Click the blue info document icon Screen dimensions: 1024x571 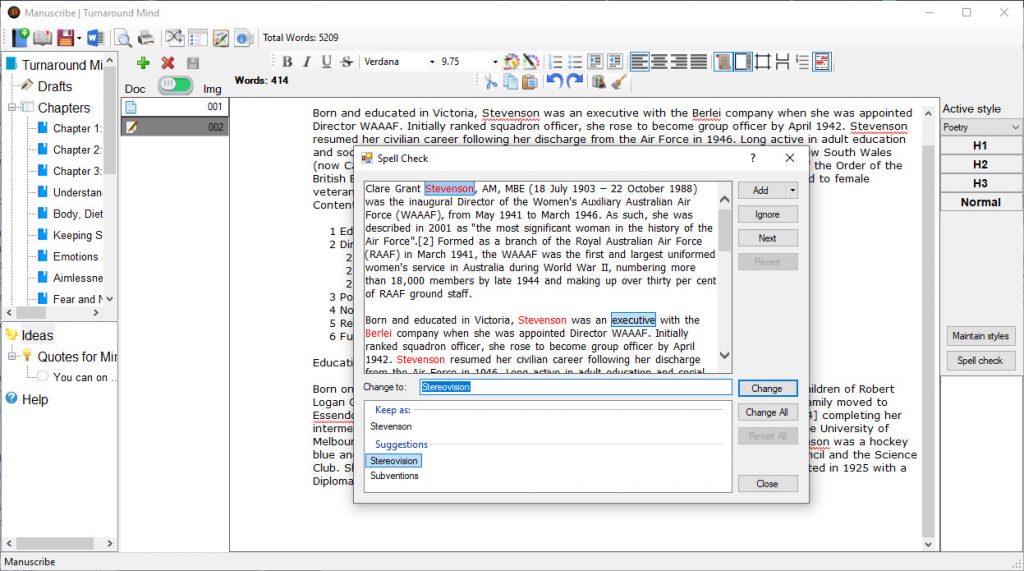click(244, 38)
